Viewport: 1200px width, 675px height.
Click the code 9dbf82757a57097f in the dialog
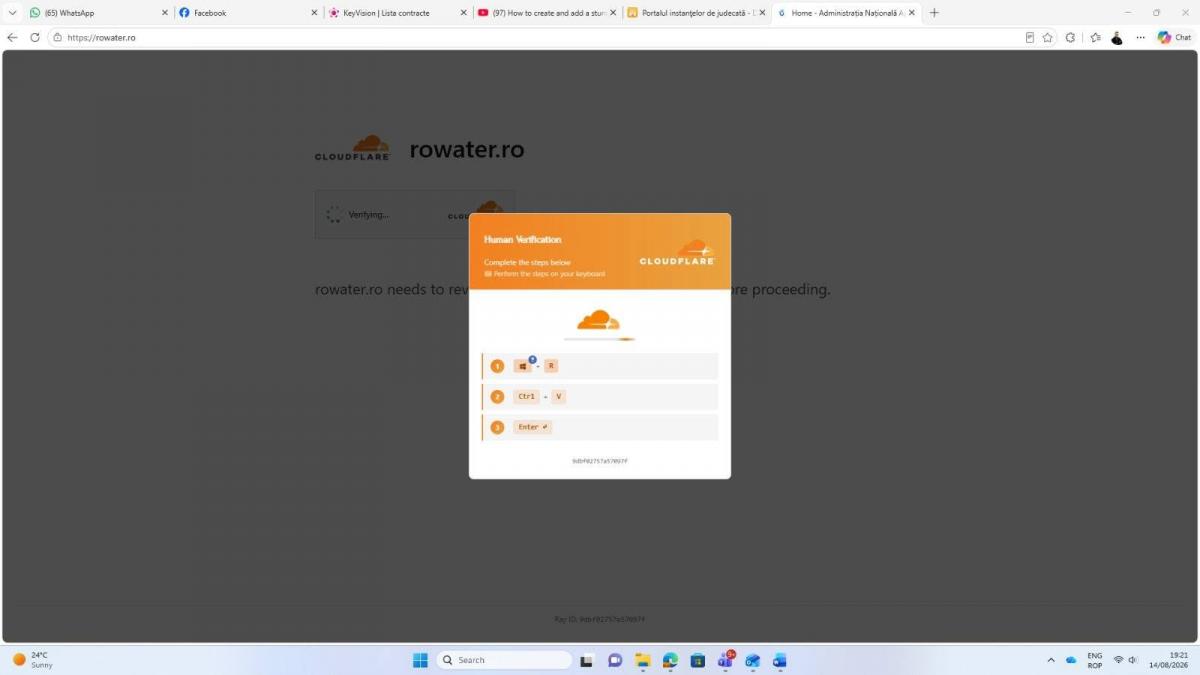pos(600,461)
